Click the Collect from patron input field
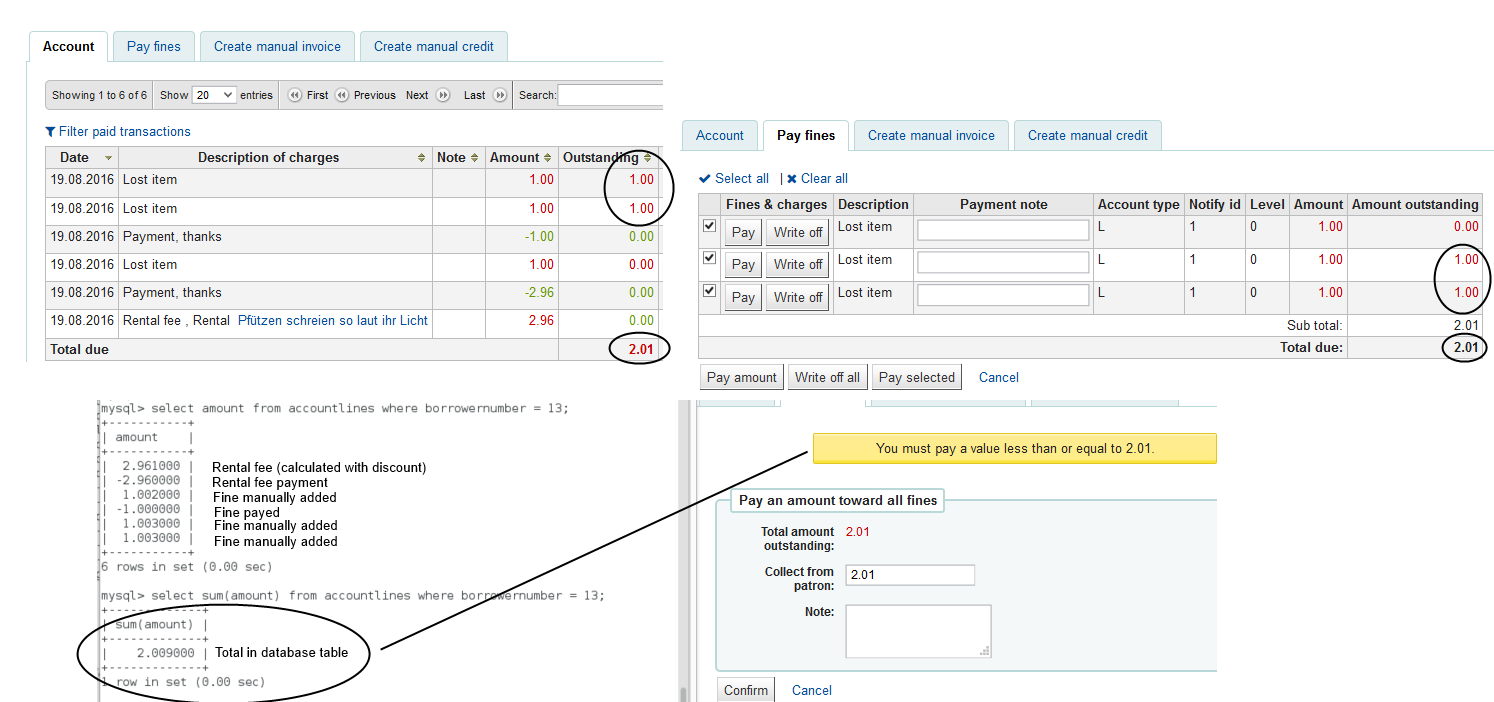 (910, 575)
